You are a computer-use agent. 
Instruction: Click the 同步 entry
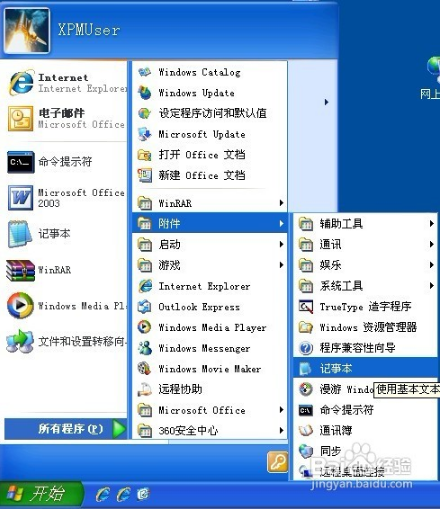[x=366, y=451]
